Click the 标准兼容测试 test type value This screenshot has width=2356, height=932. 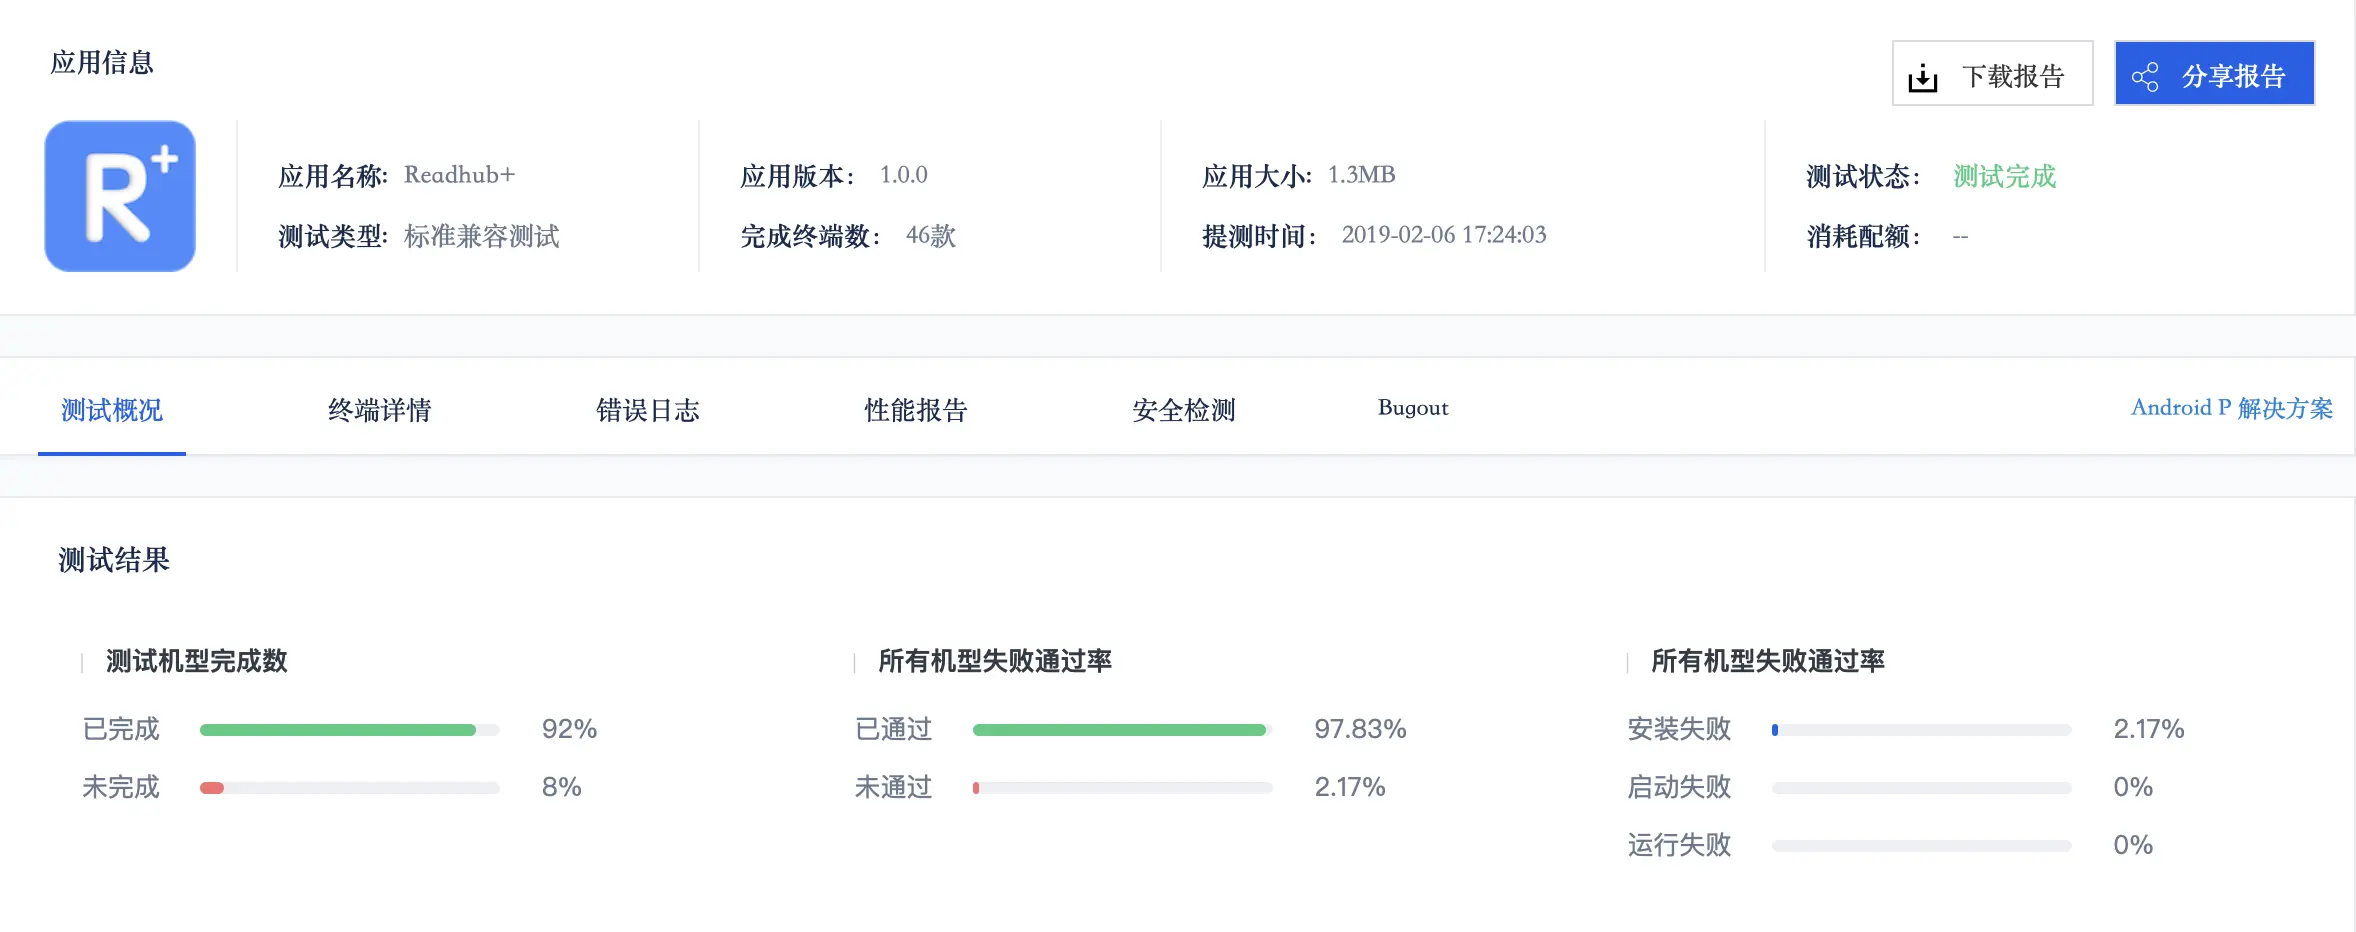[482, 236]
